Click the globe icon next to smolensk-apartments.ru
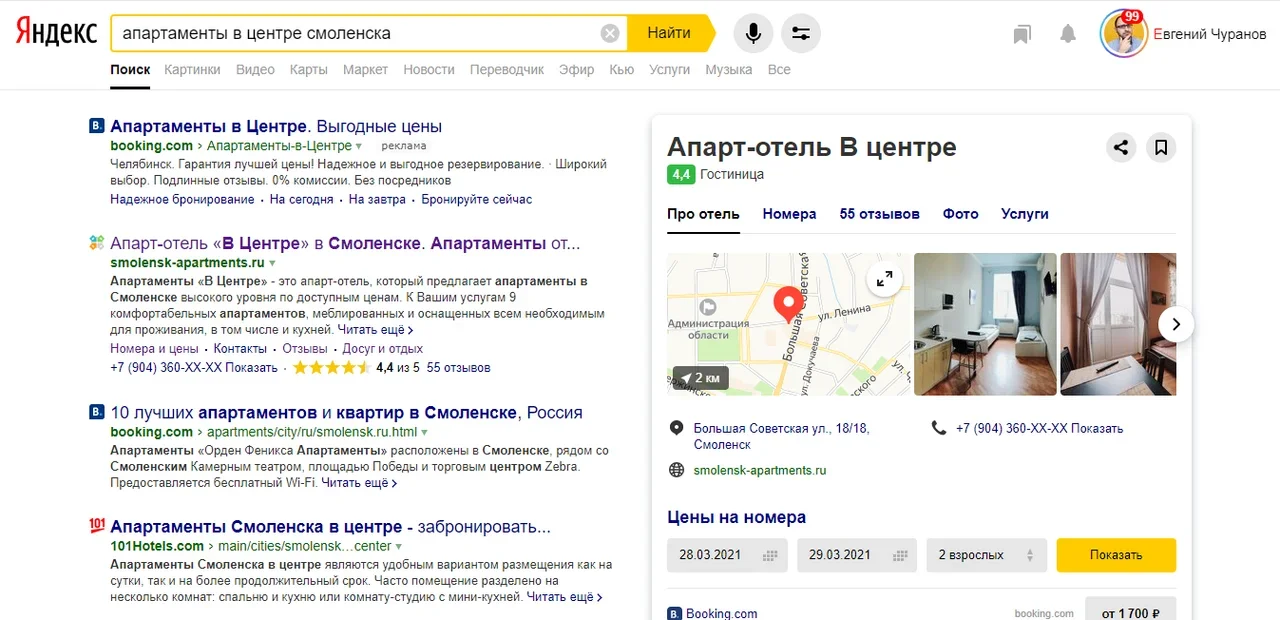The width and height of the screenshot is (1280, 620). click(x=676, y=470)
